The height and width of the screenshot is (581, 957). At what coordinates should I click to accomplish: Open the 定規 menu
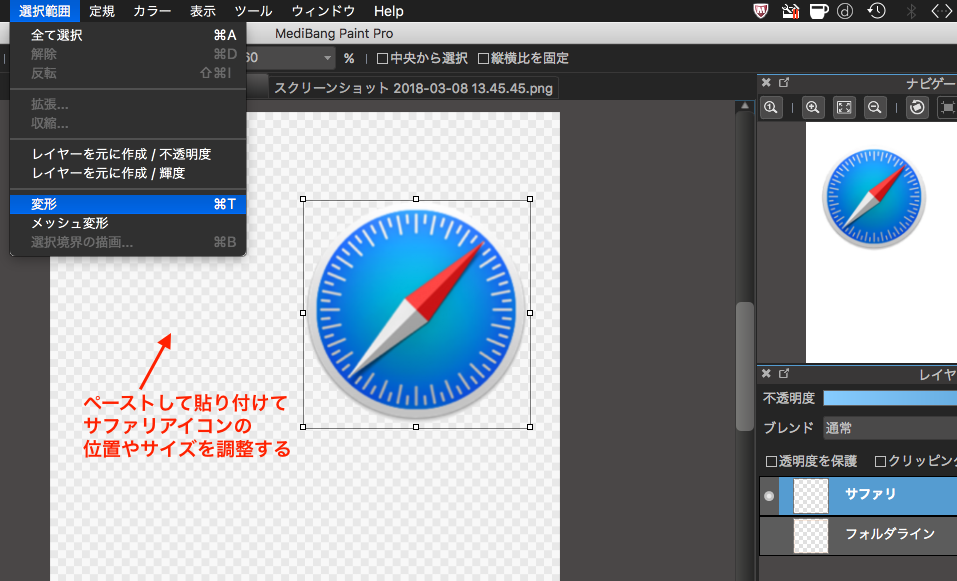[101, 11]
